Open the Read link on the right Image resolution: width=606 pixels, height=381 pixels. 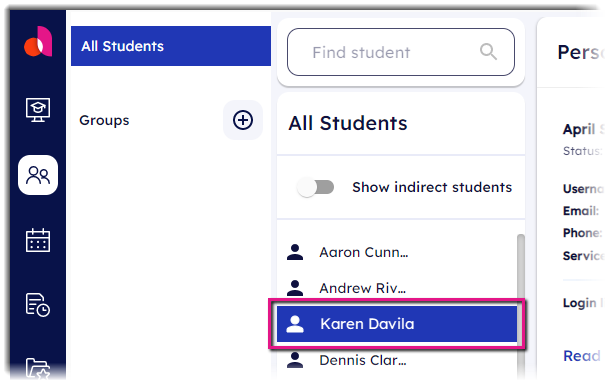point(582,356)
